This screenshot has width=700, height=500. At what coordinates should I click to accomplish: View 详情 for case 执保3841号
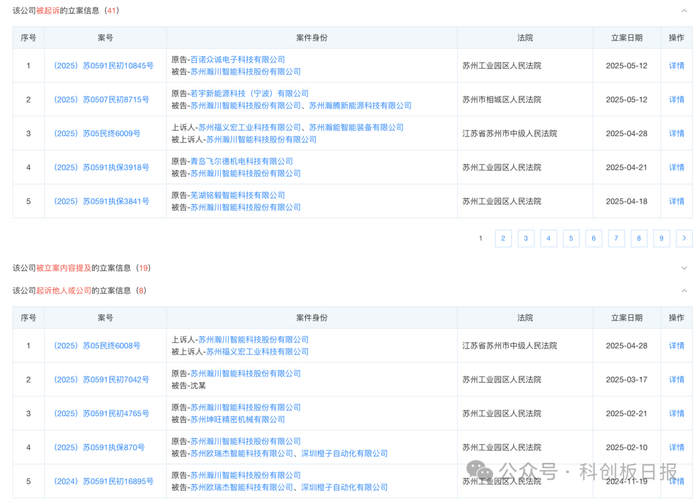click(676, 201)
